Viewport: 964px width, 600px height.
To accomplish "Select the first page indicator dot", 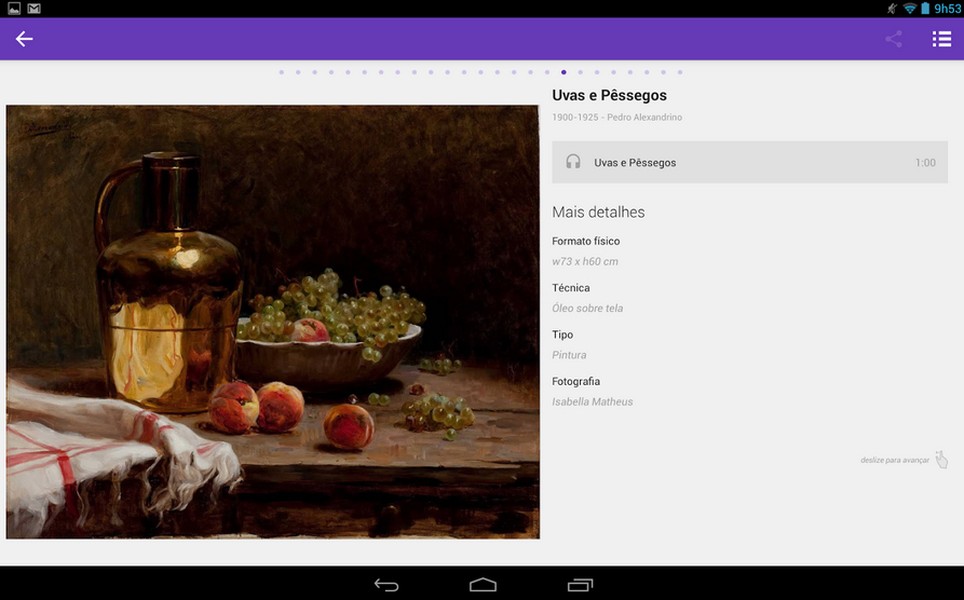I will coord(281,72).
